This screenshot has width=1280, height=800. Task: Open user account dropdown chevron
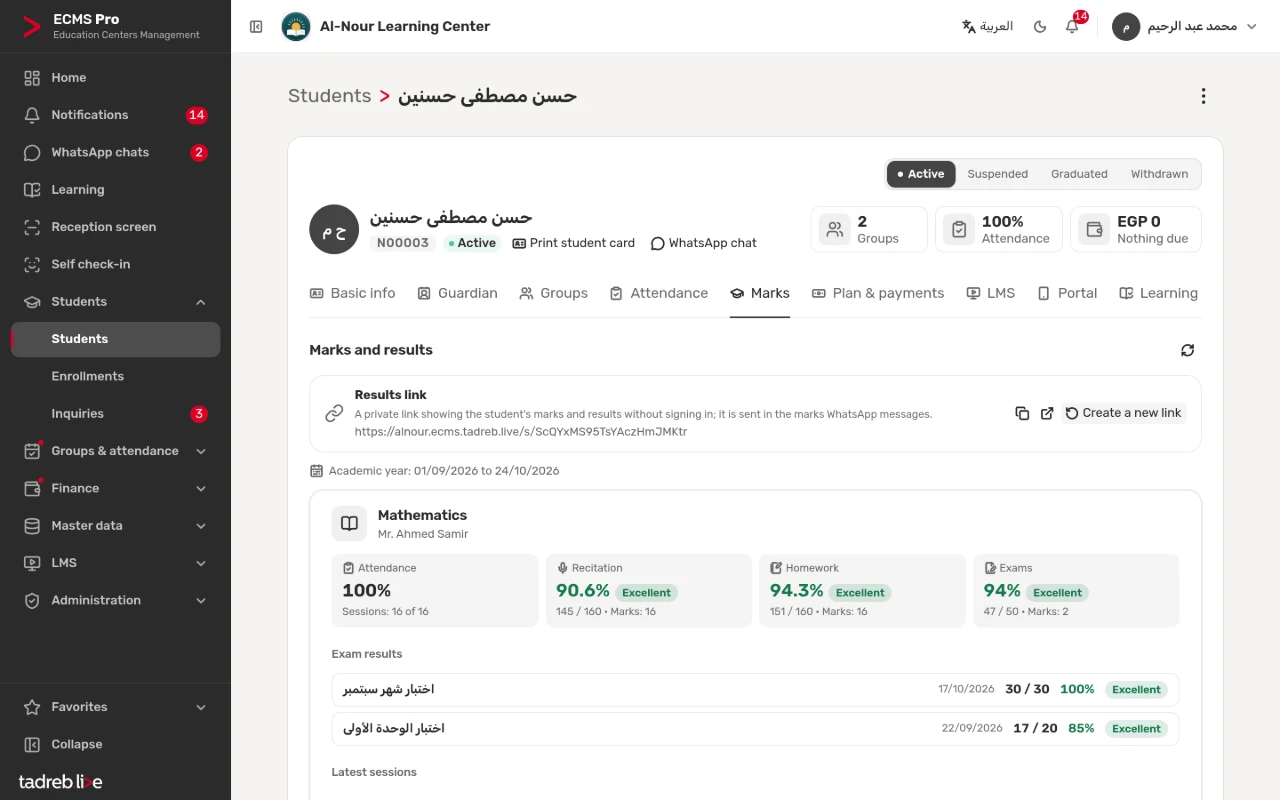(1251, 26)
